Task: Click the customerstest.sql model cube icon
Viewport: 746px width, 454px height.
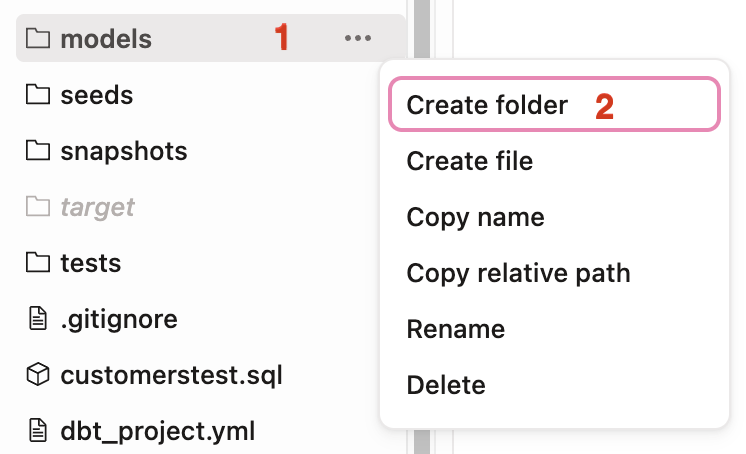Action: pyautogui.click(x=37, y=375)
